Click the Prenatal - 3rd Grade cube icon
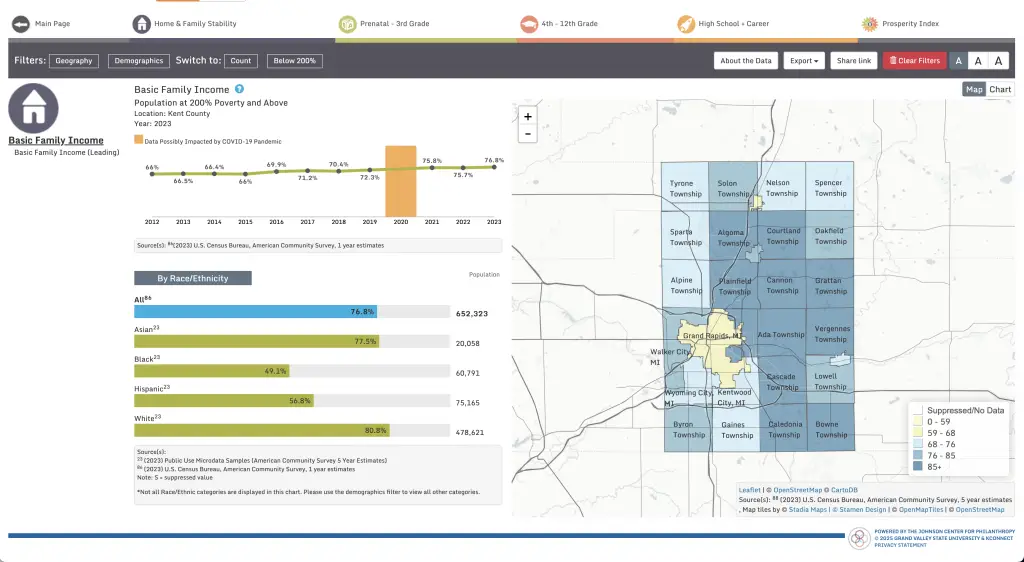Image resolution: width=1024 pixels, height=562 pixels. pyautogui.click(x=347, y=23)
